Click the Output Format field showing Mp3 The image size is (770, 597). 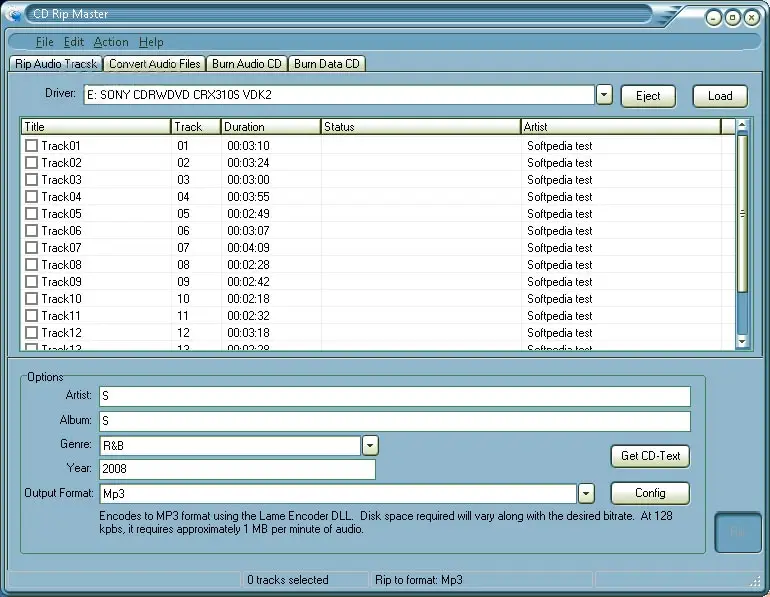click(x=338, y=494)
